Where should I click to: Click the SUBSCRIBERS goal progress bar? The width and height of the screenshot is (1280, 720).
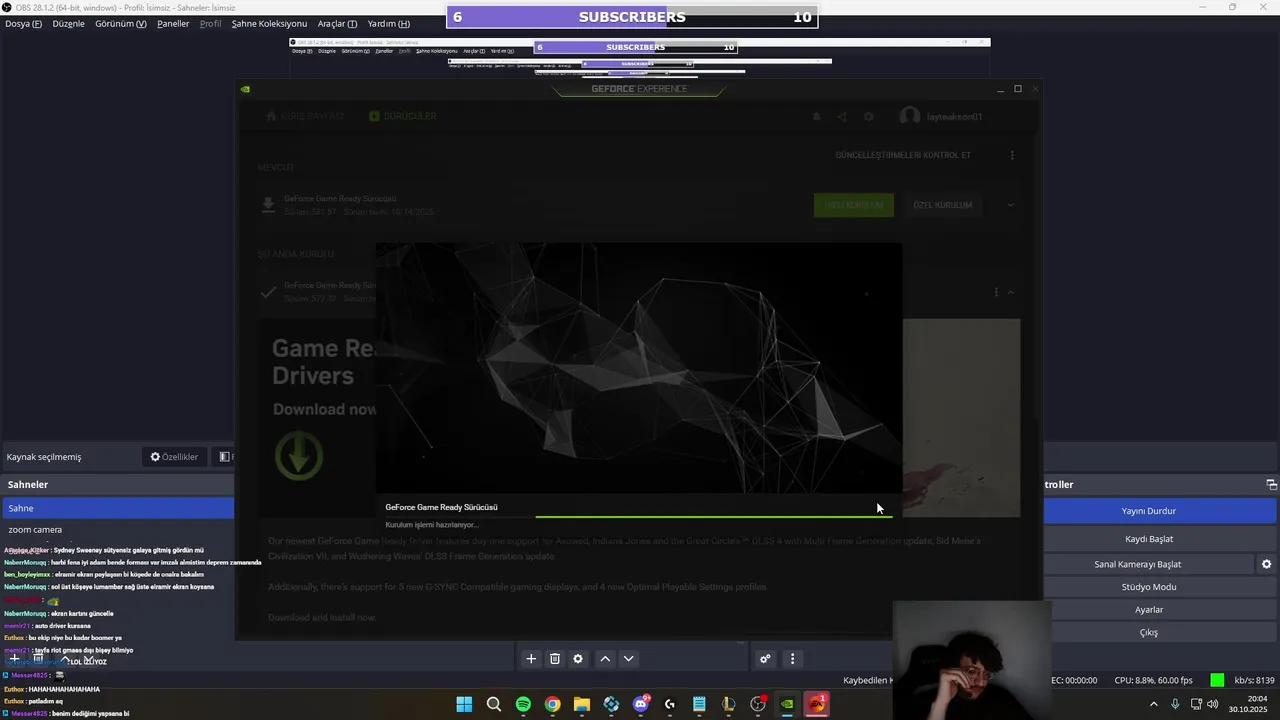[632, 17]
